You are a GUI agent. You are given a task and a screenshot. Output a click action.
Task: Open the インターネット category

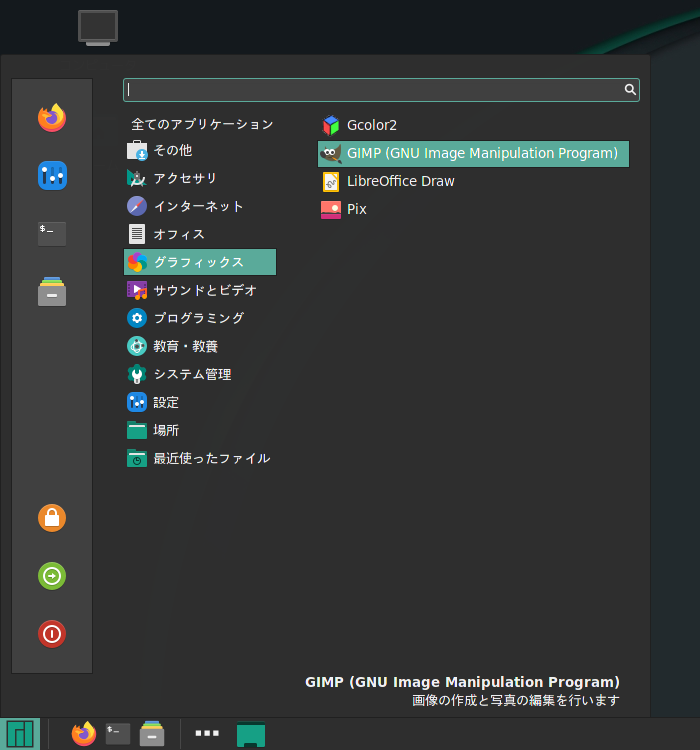[200, 206]
